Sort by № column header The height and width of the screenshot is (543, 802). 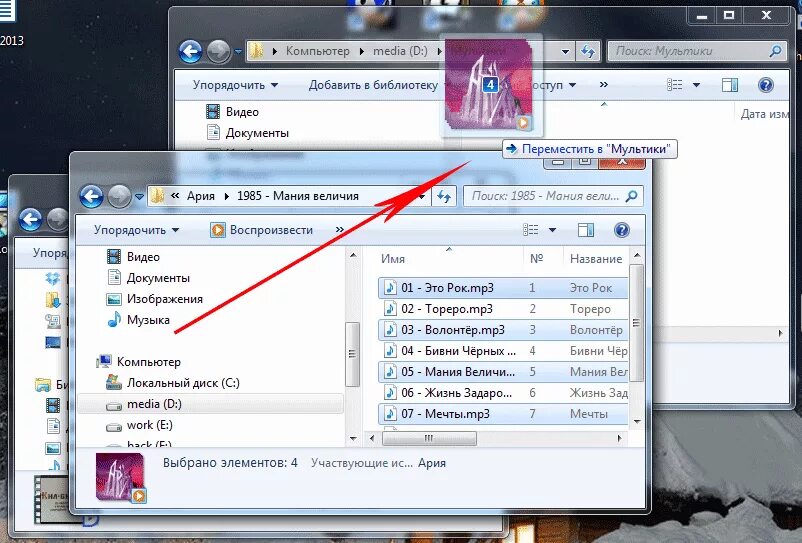(537, 259)
